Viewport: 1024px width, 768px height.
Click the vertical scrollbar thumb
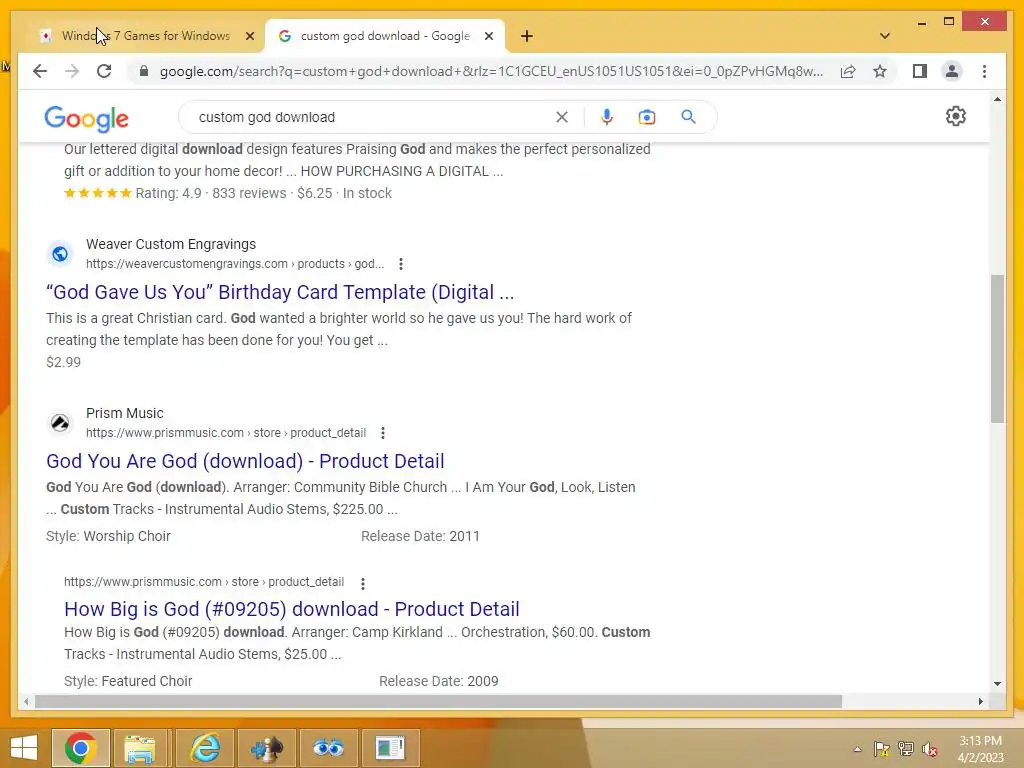(997, 349)
